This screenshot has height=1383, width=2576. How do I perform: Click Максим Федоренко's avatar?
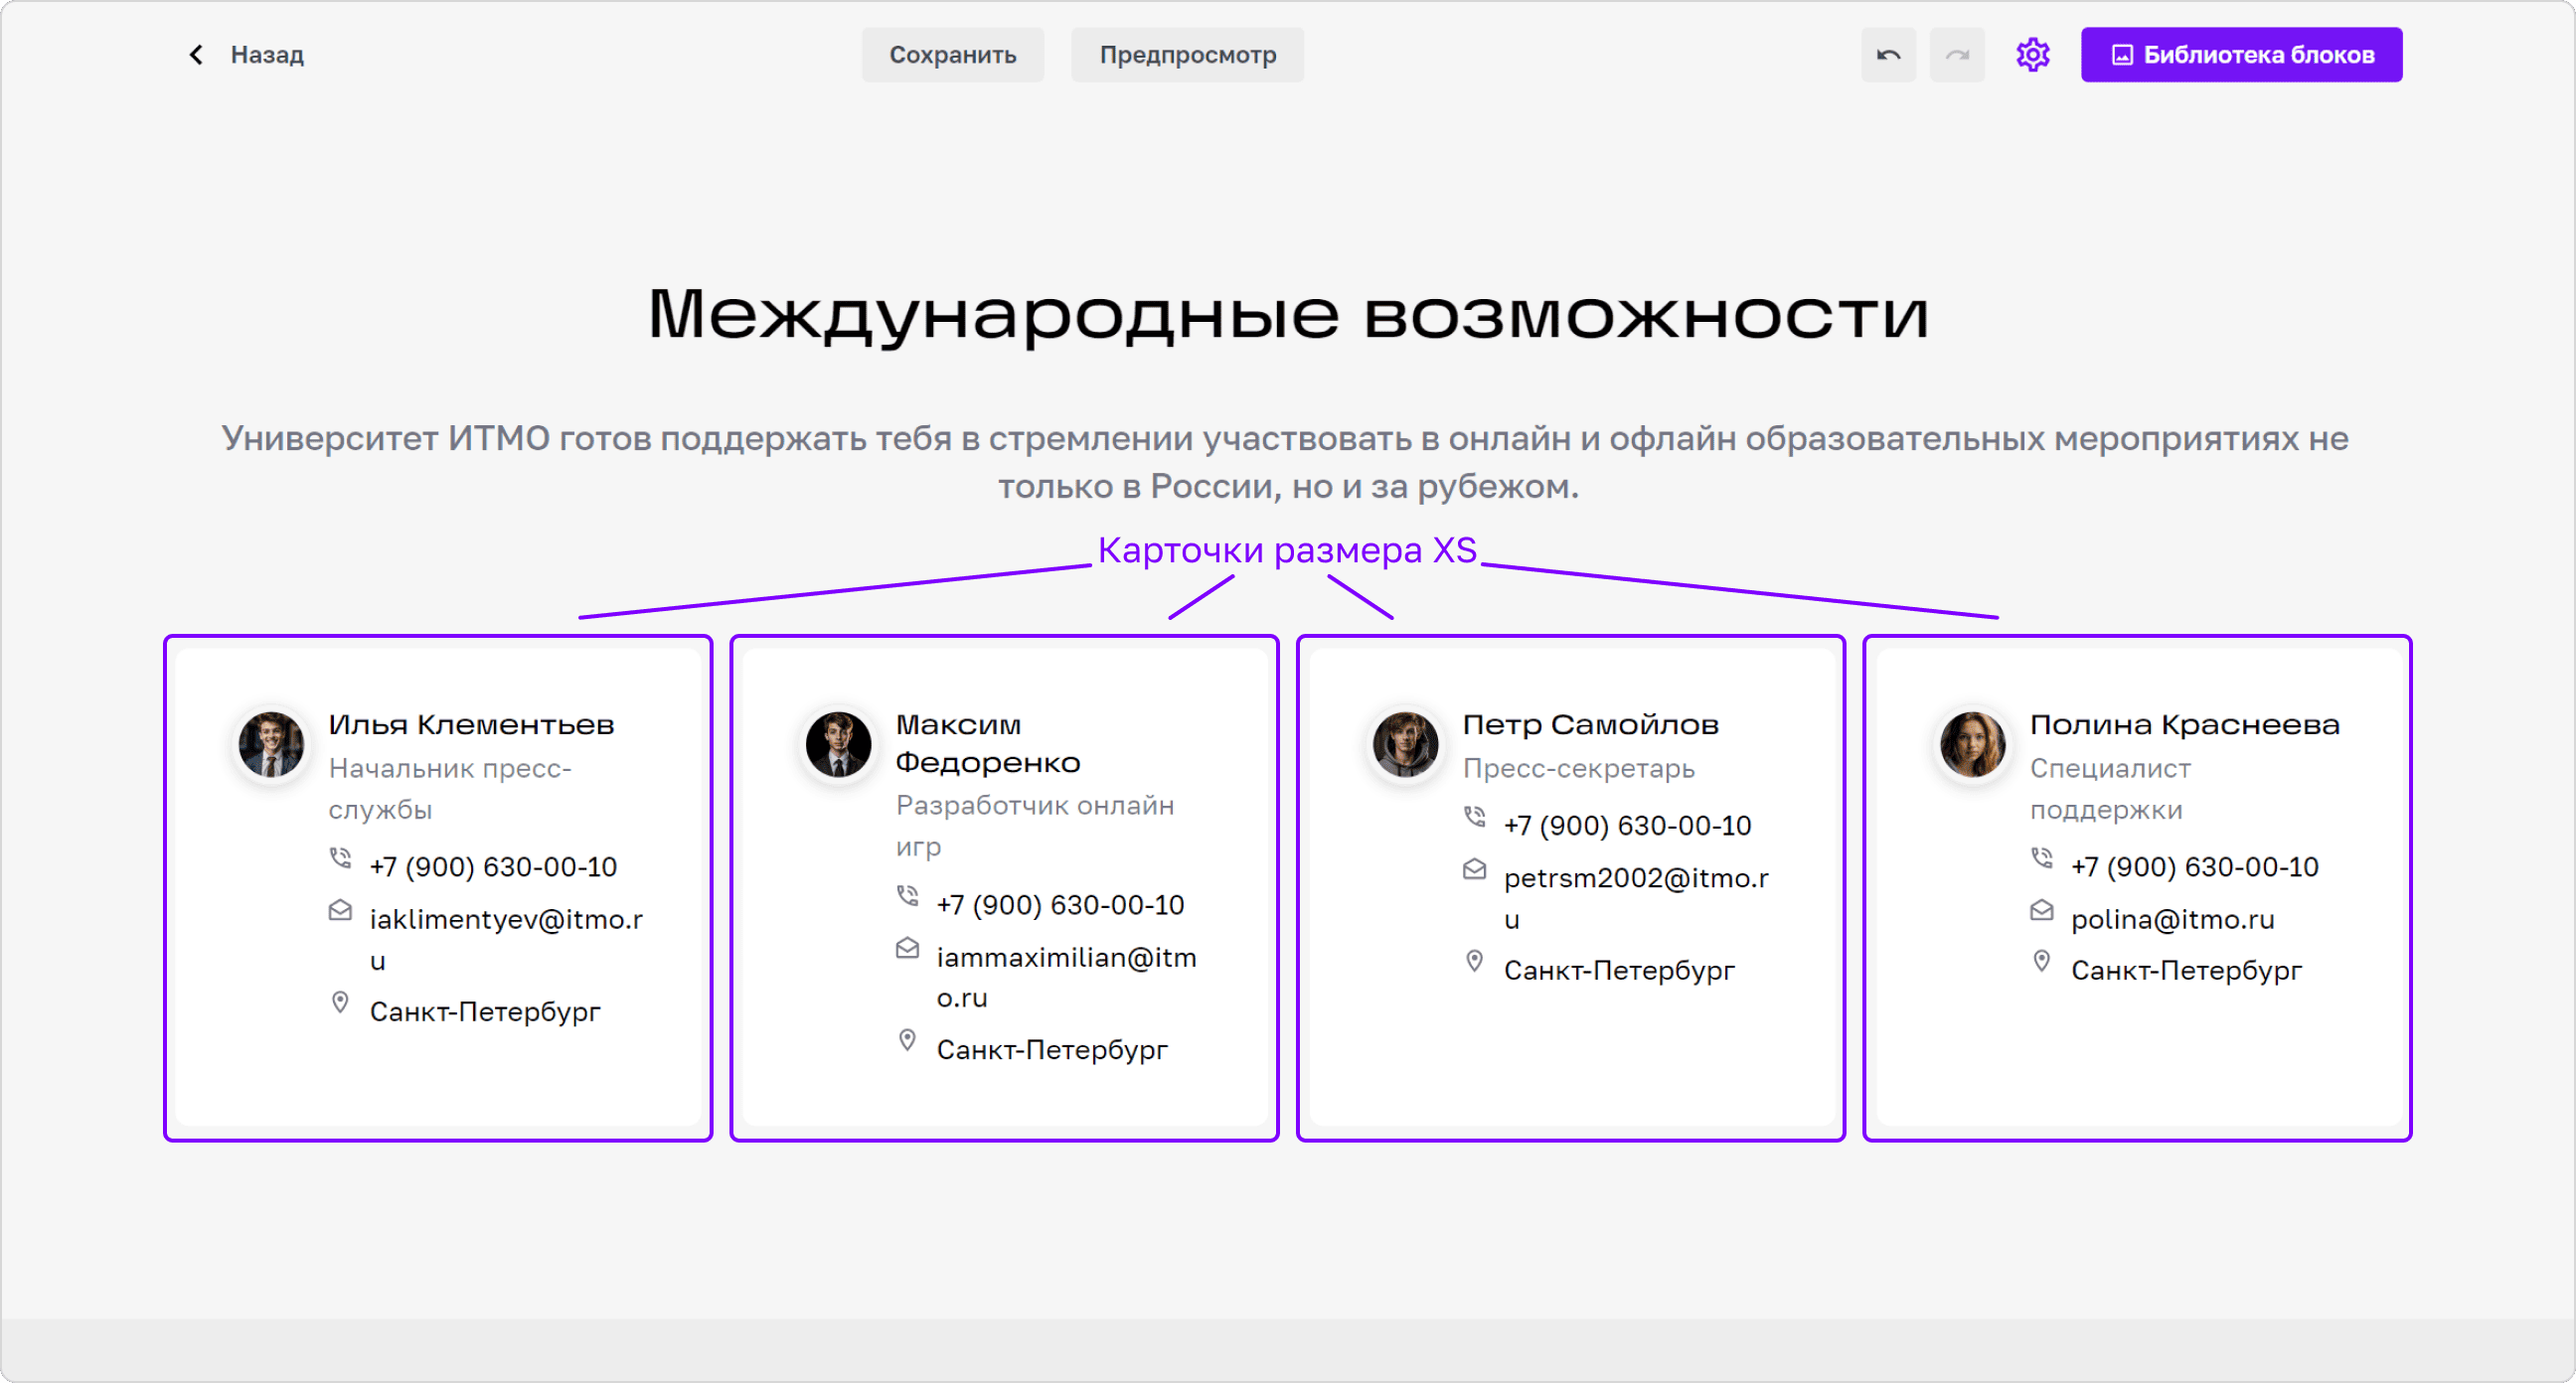pos(838,744)
